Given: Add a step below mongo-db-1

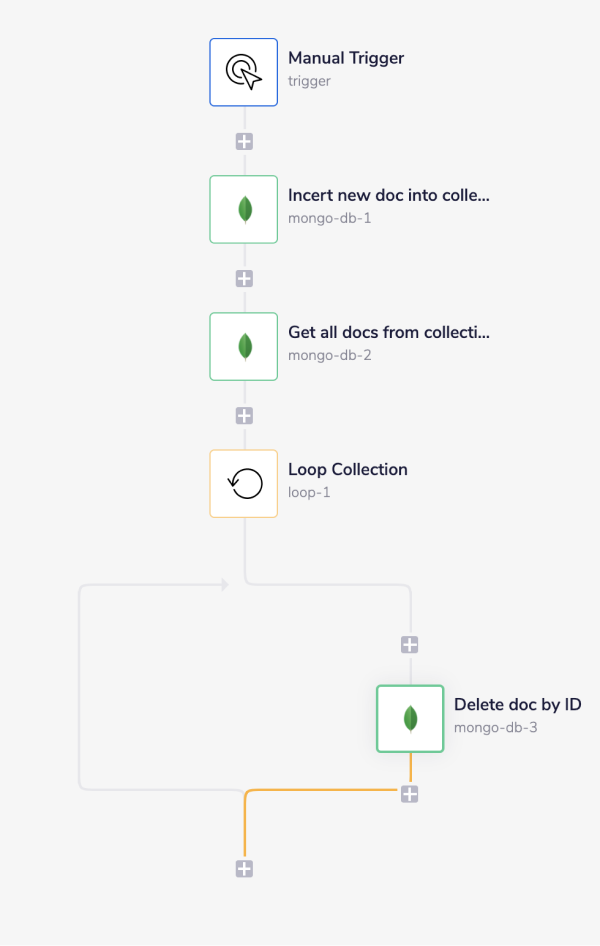Looking at the screenshot, I should pos(243,278).
